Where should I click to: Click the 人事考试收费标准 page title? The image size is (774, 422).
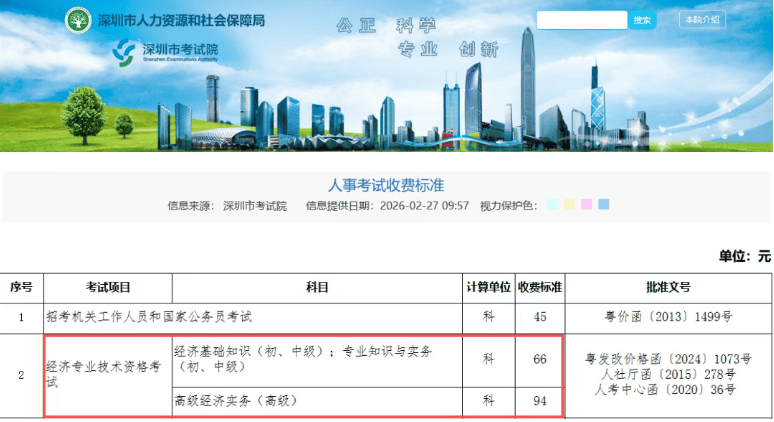tap(386, 186)
